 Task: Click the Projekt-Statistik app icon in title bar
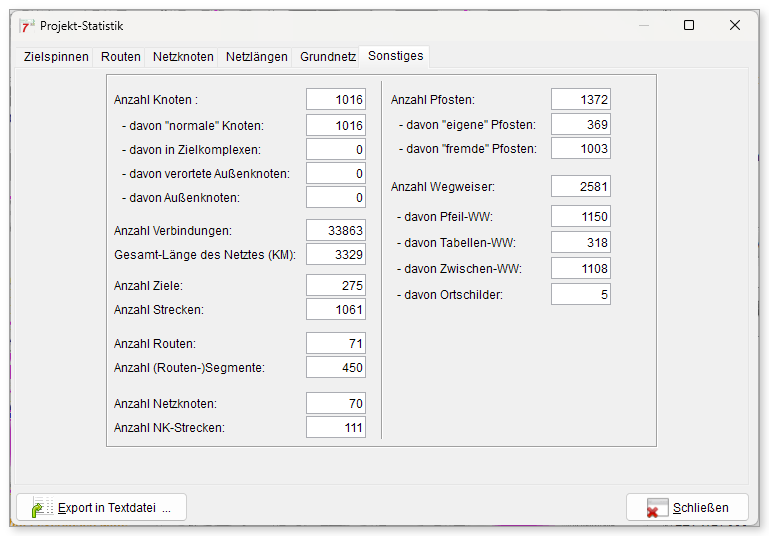click(x=26, y=26)
